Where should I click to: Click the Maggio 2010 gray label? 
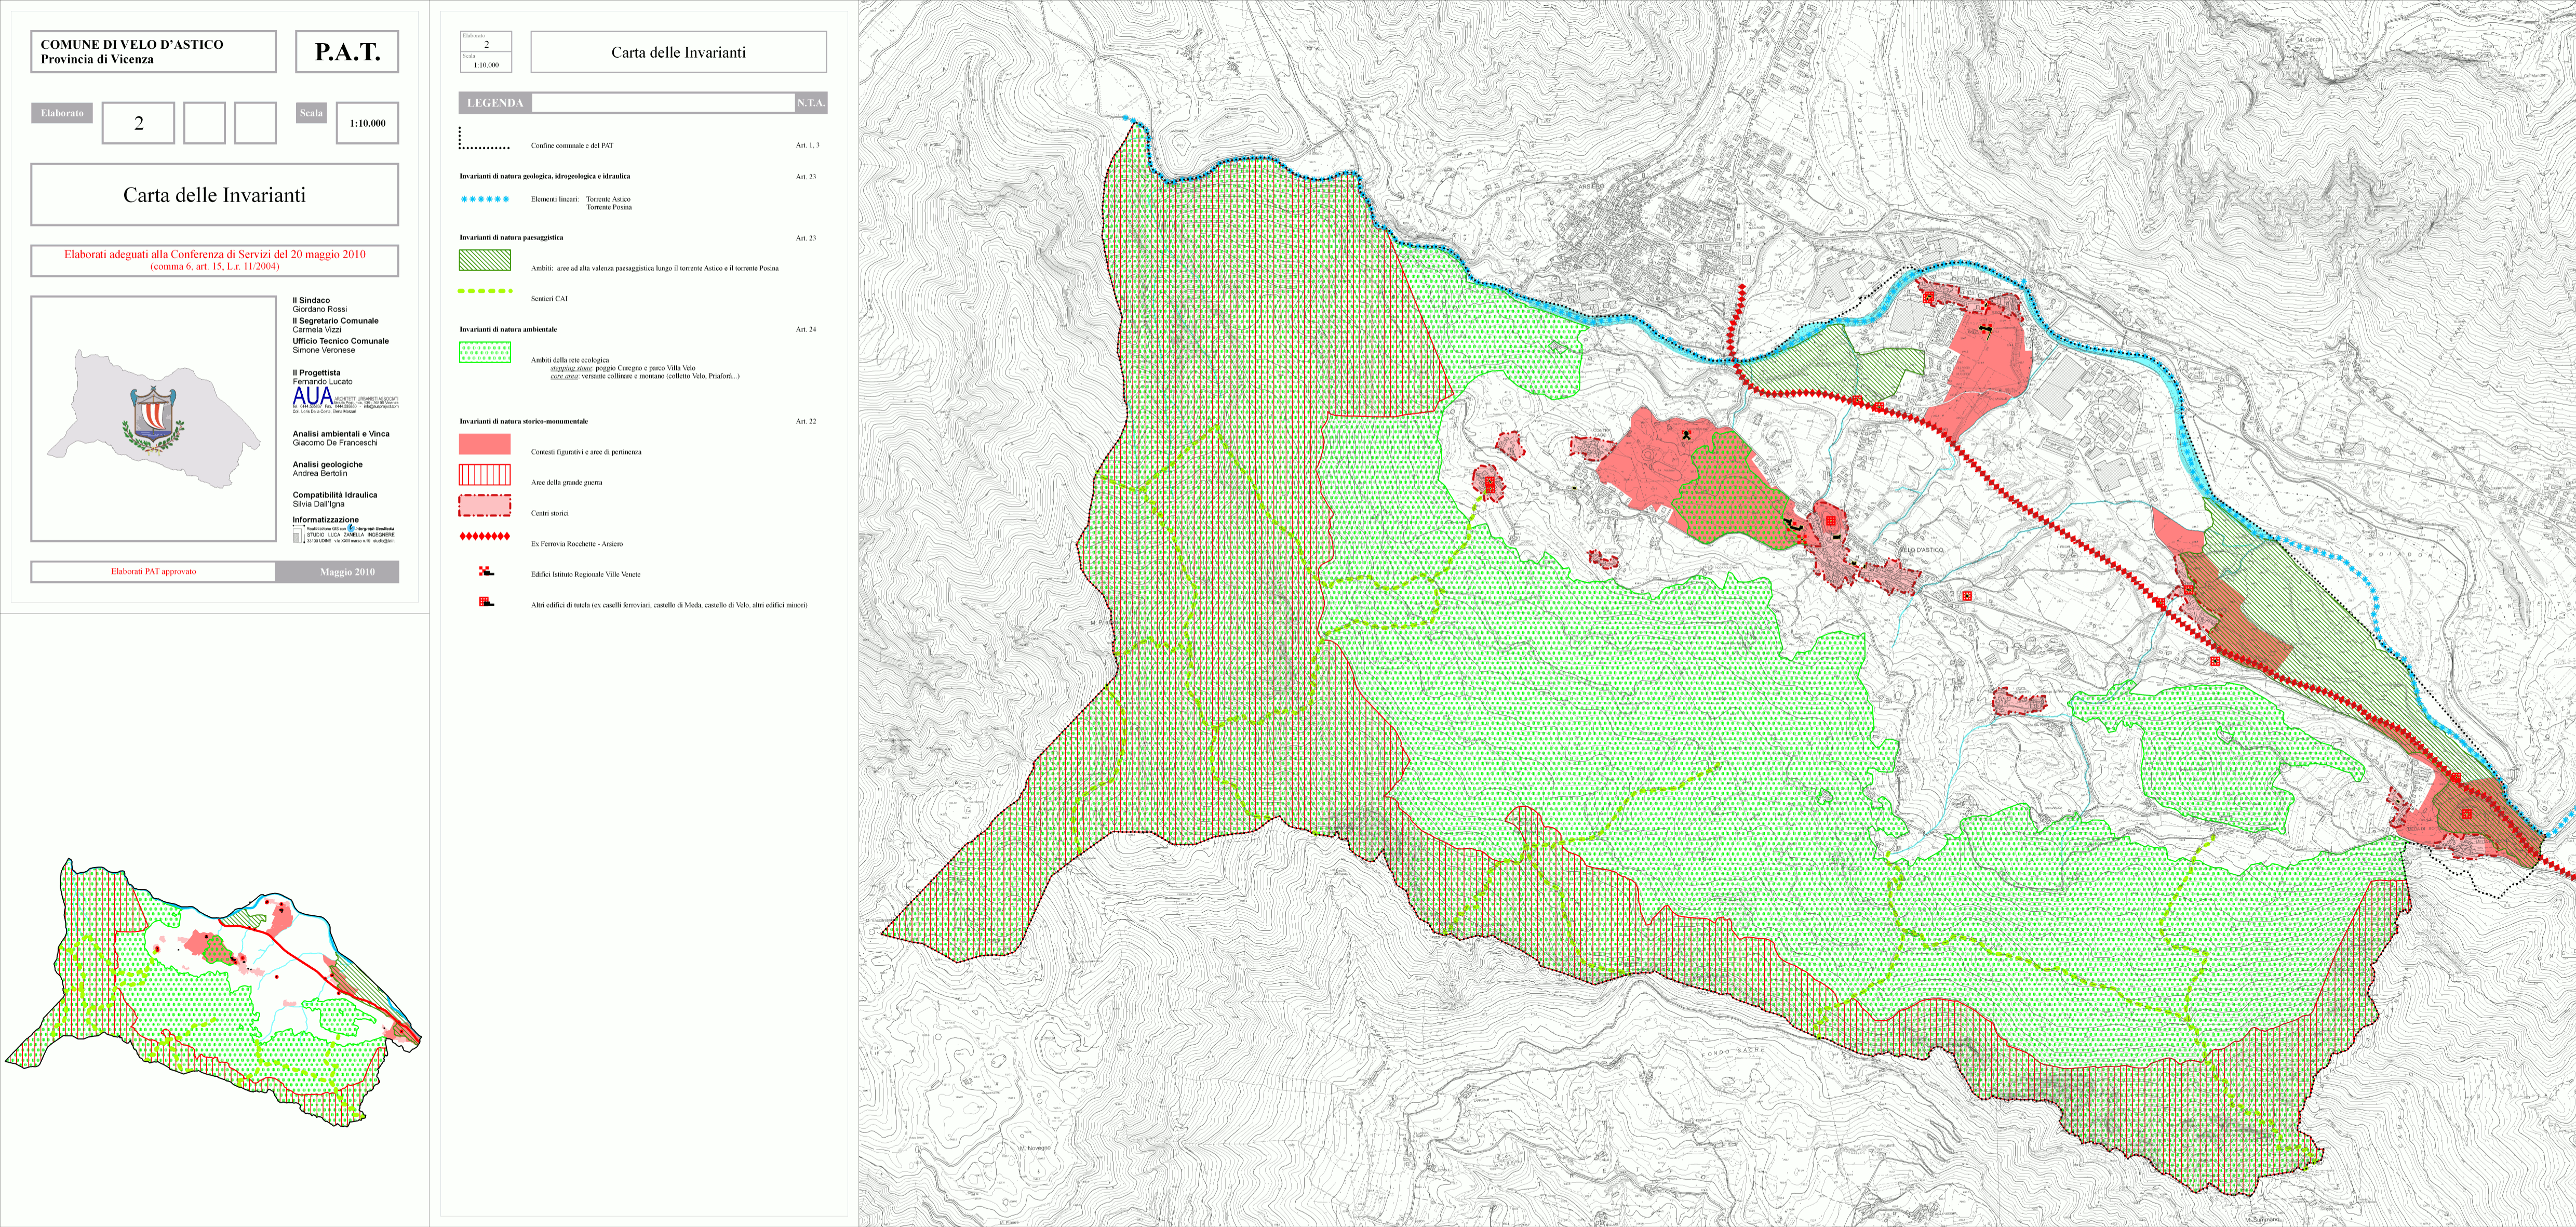point(347,572)
